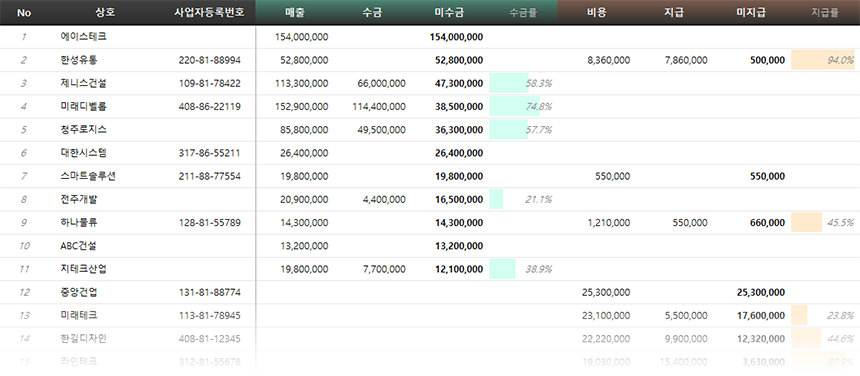Select collection value 114,400,000
Viewport: 860px width, 376px height.
coord(380,106)
